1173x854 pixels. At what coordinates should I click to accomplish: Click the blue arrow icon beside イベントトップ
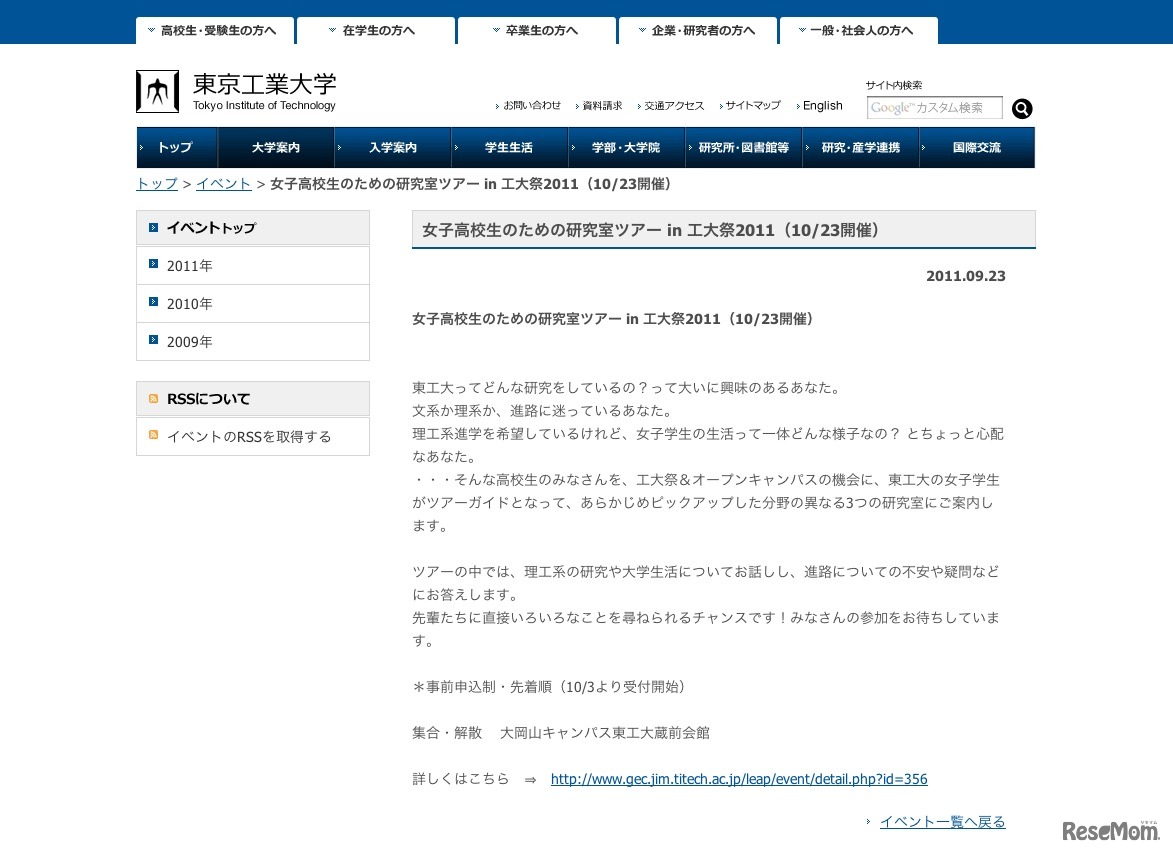[153, 227]
